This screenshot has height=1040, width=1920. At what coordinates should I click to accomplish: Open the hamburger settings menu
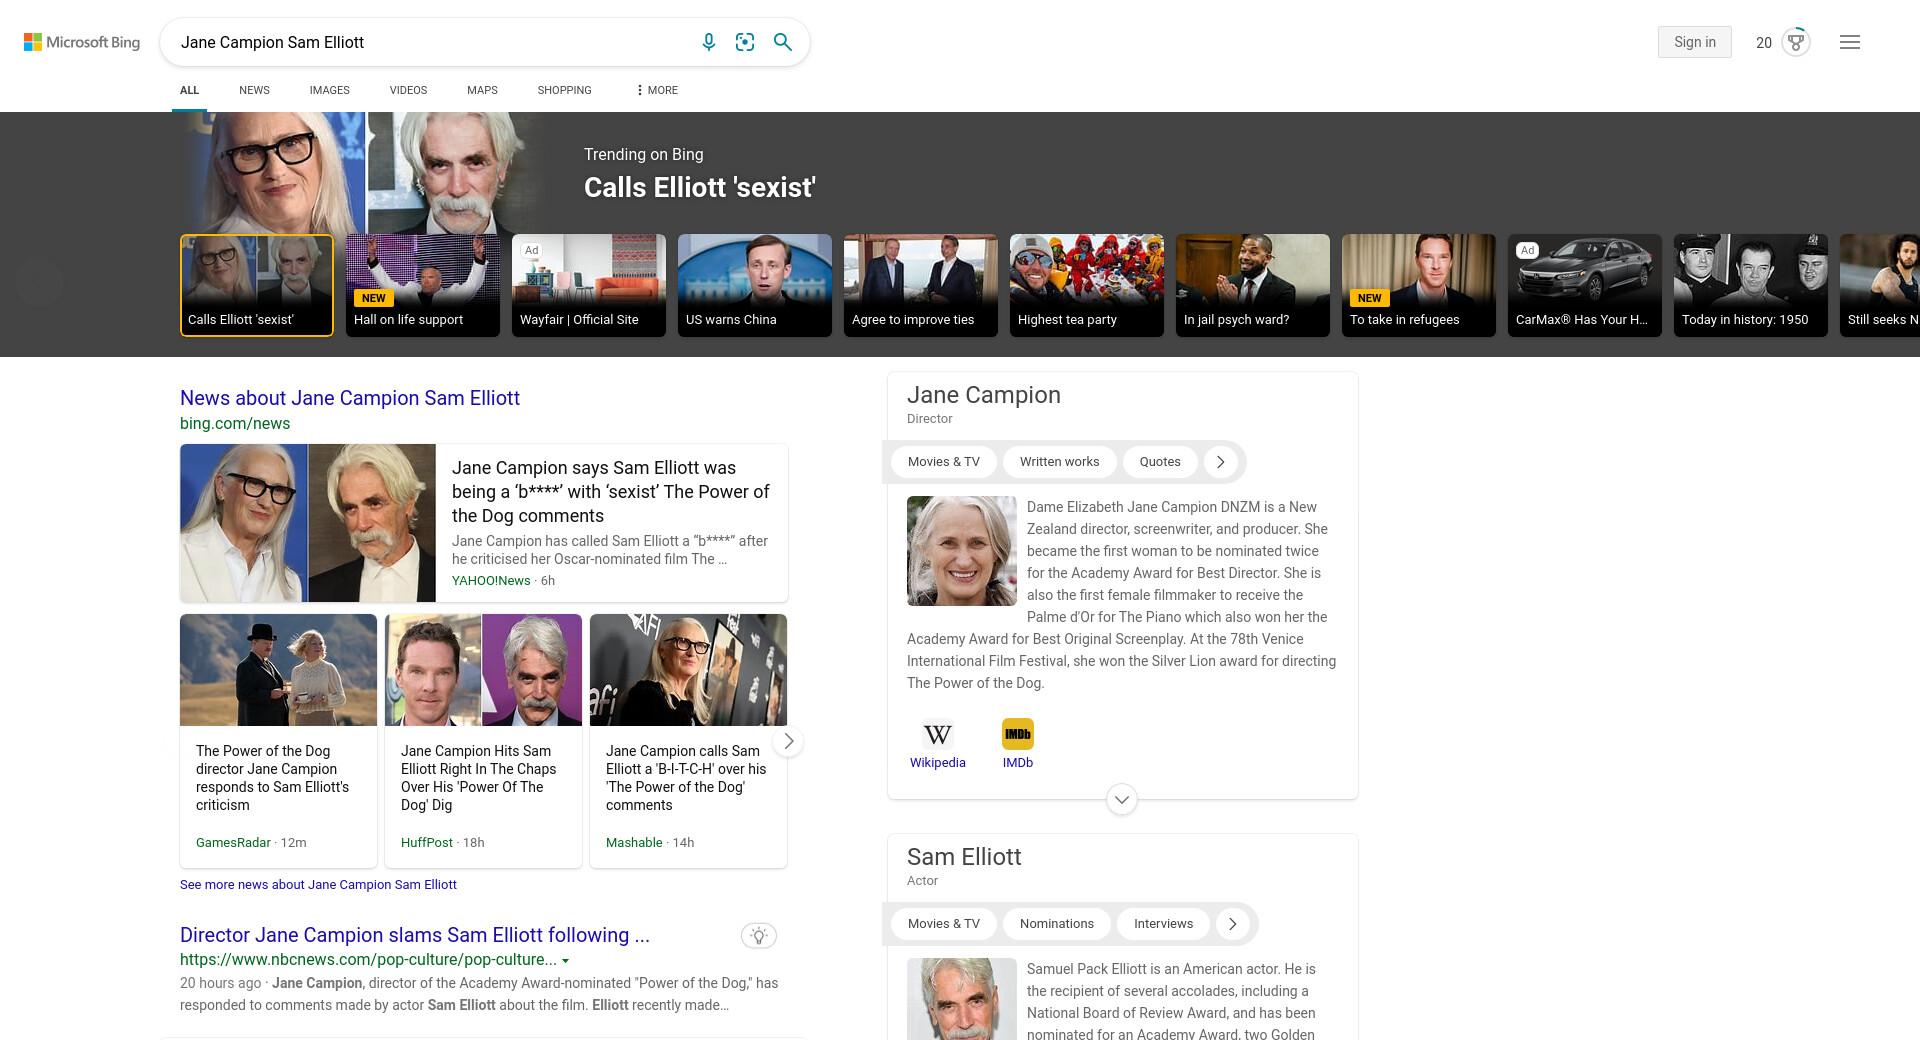[1850, 42]
